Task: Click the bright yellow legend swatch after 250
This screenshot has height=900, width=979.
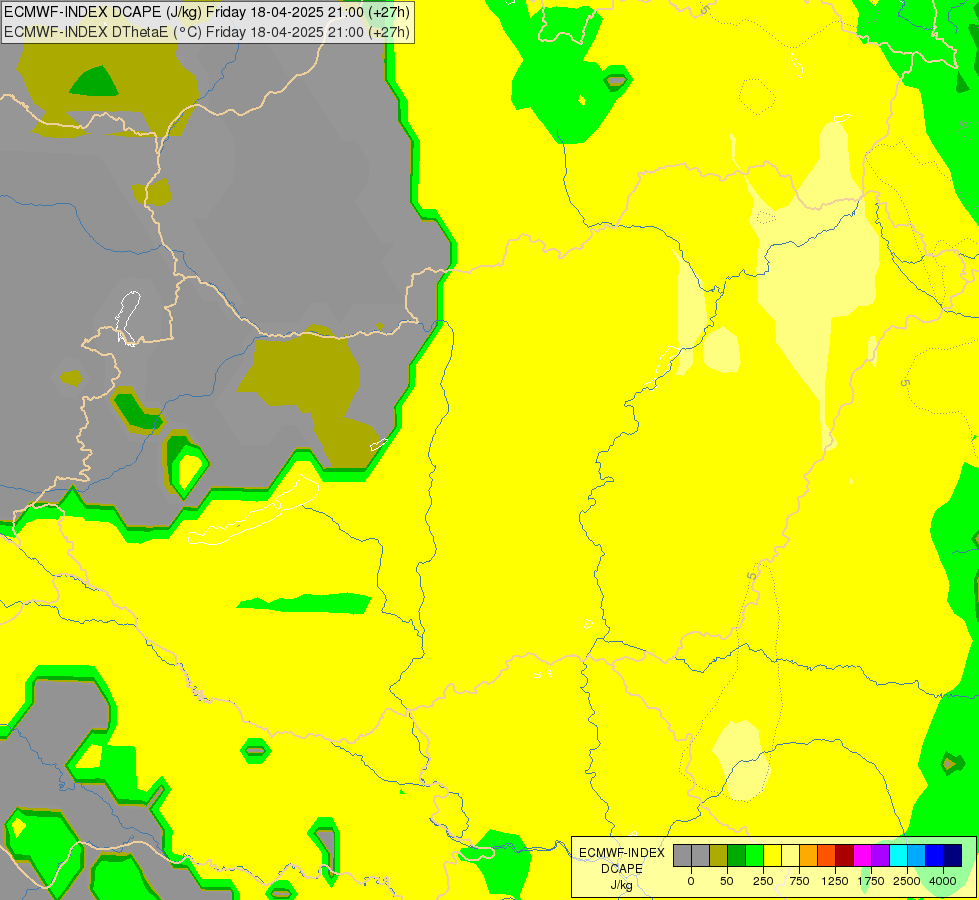Action: [x=773, y=855]
